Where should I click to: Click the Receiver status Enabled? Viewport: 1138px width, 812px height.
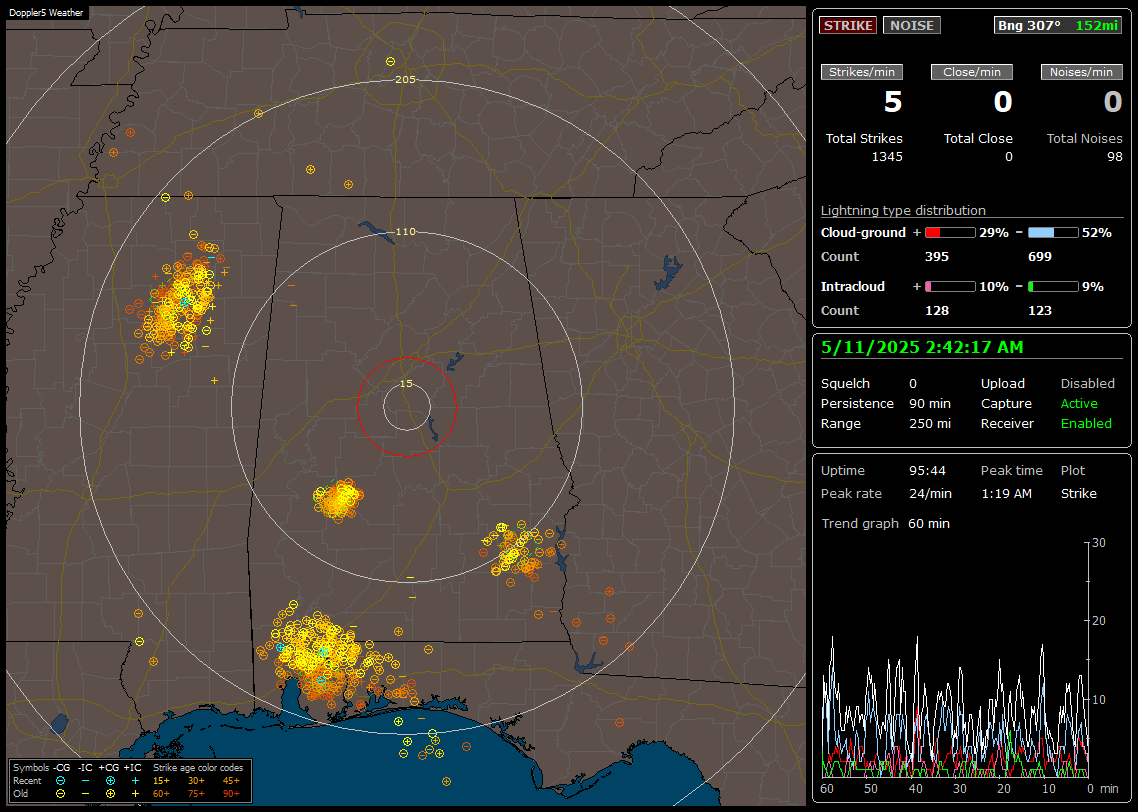[1086, 424]
